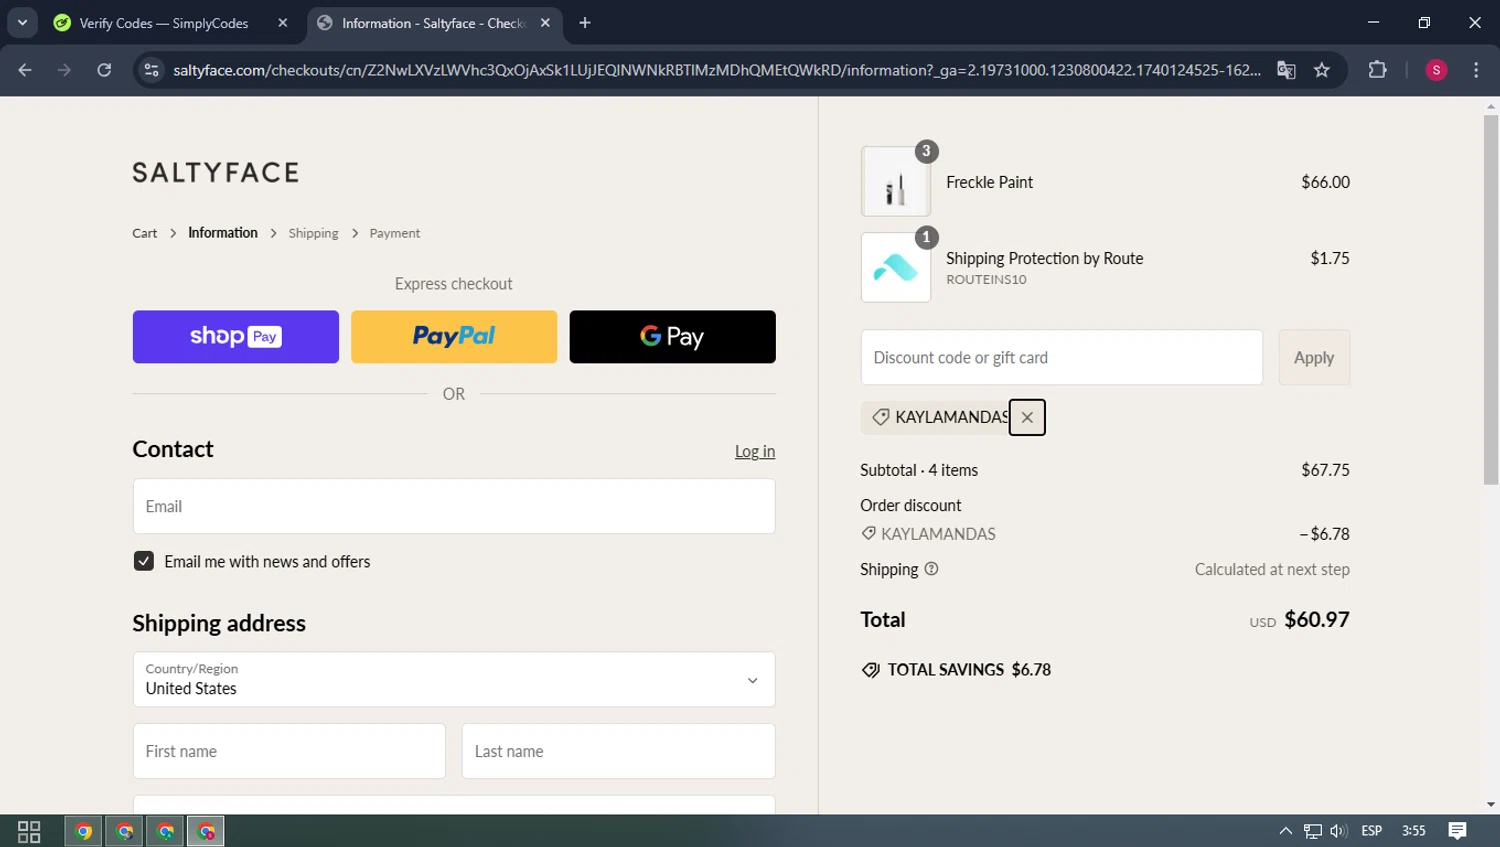
Task: Click the ROUTEINS10 text
Action: [x=986, y=279]
